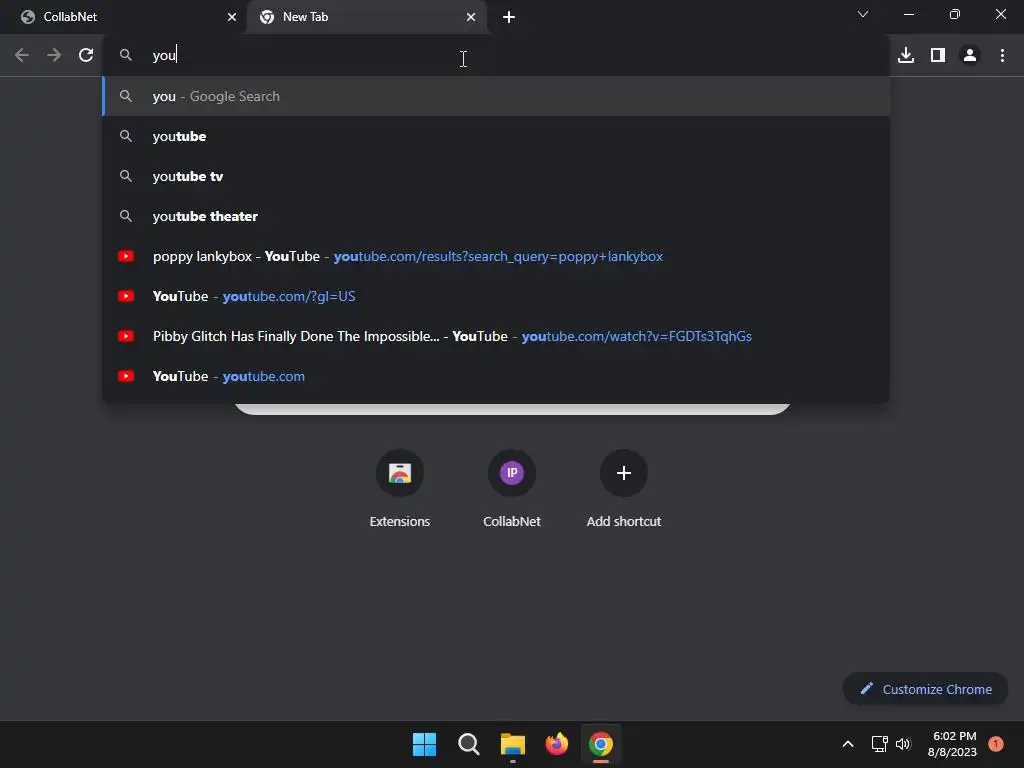Open 'poppy lankybox - YouTube' history suggestion
Screen dimensions: 1024x768
[496, 256]
